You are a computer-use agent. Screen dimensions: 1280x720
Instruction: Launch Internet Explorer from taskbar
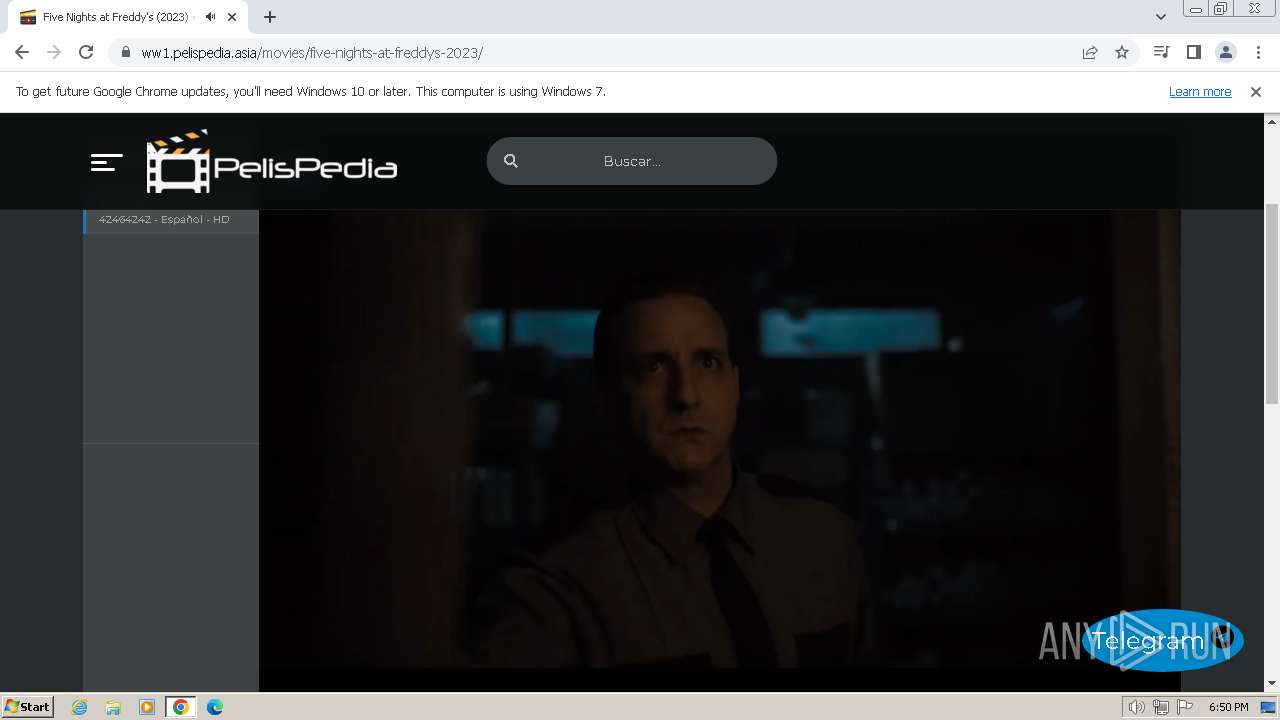click(79, 707)
